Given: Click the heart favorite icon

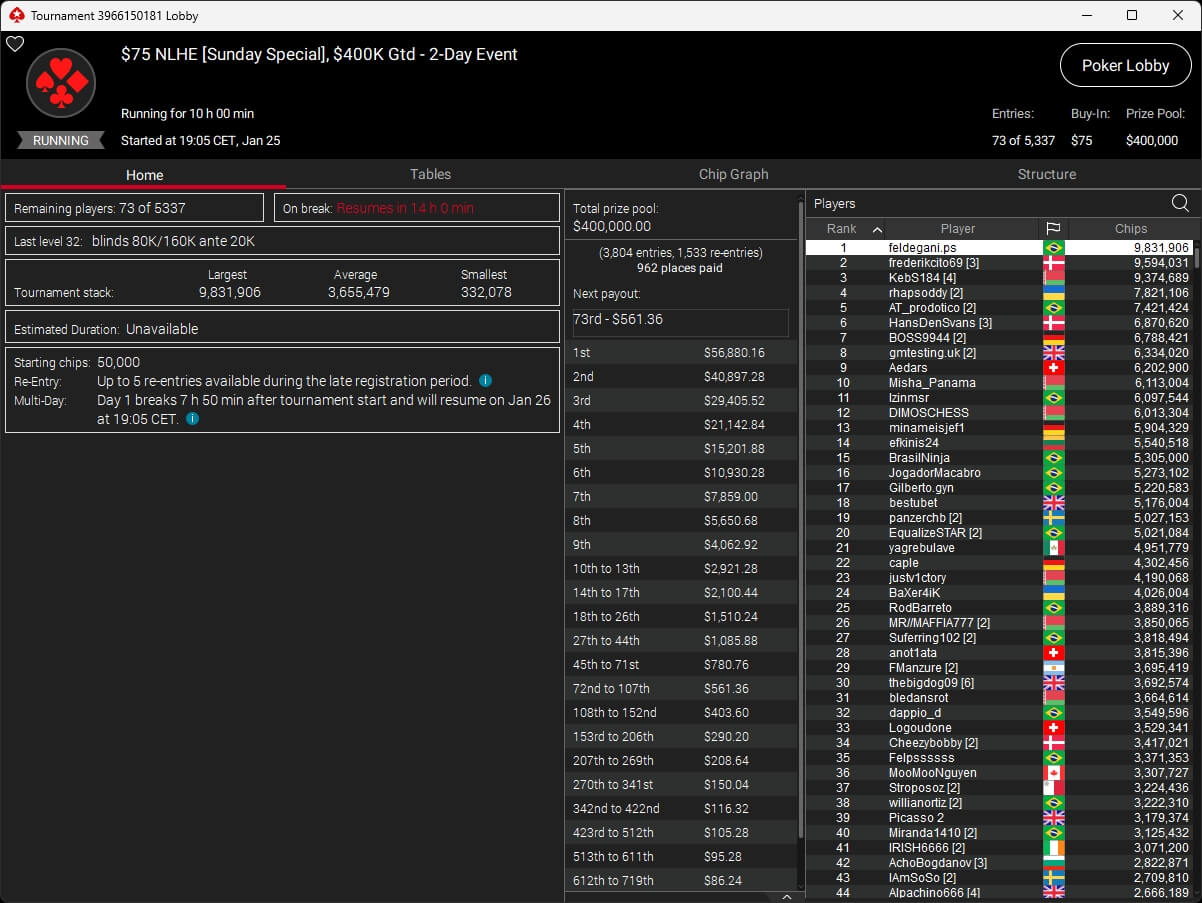Looking at the screenshot, I should tap(15, 44).
